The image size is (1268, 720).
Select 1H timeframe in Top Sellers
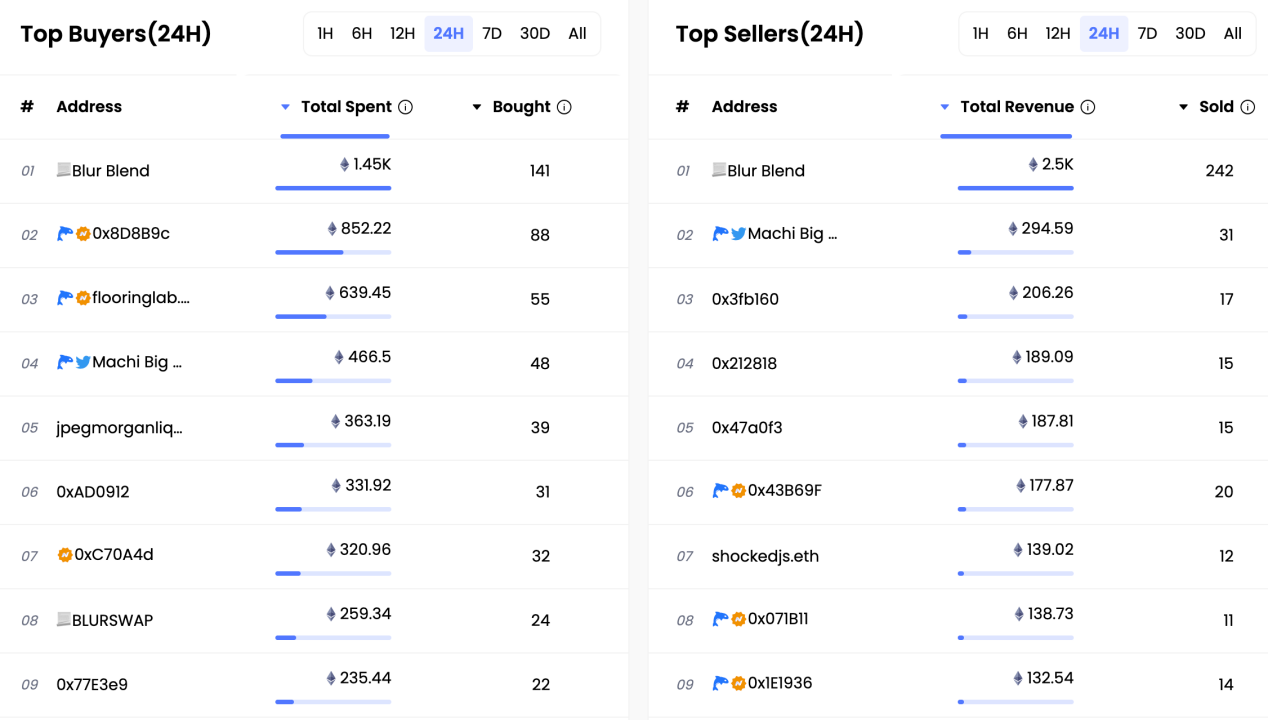981,34
